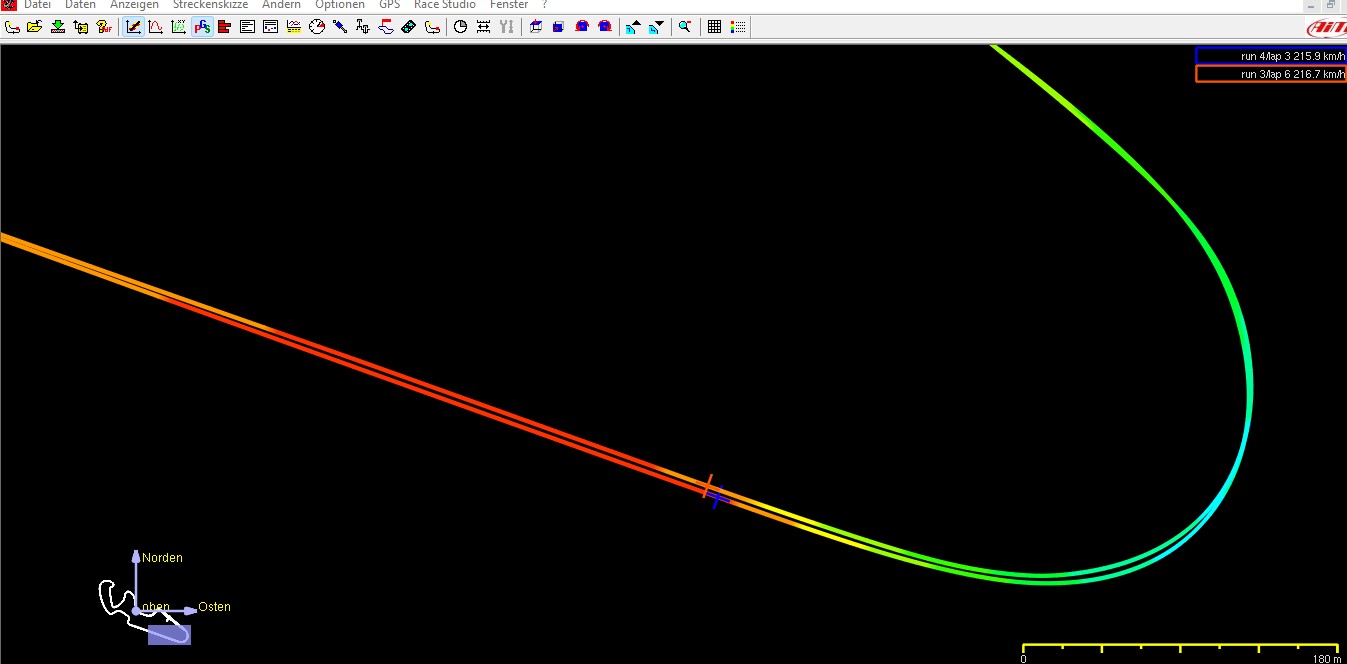1347x664 pixels.
Task: Click the gauge dial toolbar icon
Action: (x=317, y=27)
